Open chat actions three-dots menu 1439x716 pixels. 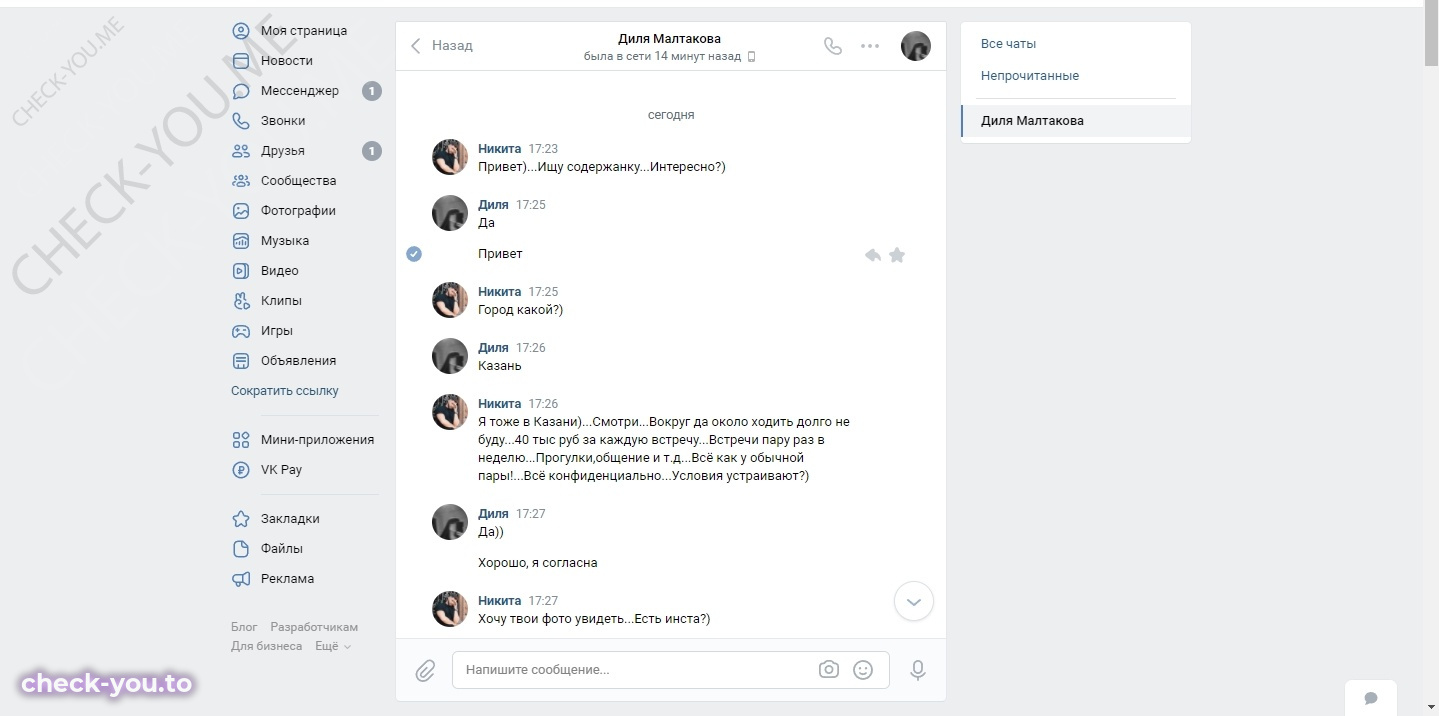click(x=870, y=46)
